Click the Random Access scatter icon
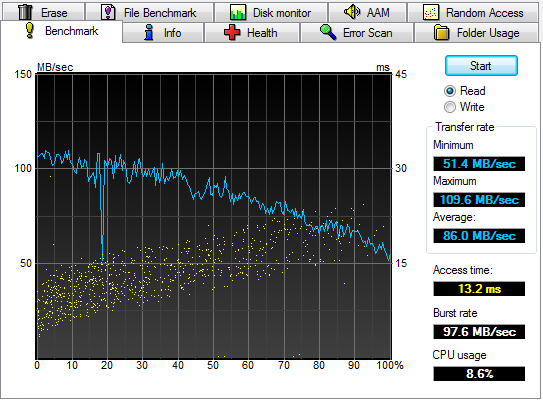 tap(431, 12)
